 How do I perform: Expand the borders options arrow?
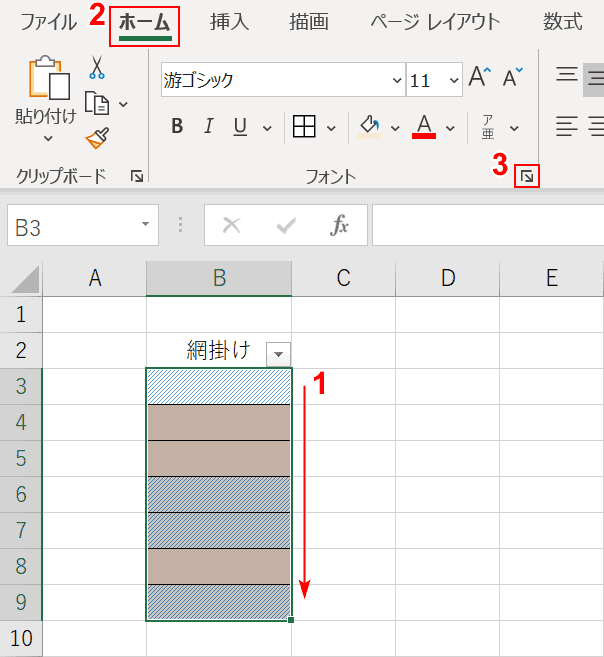coord(331,128)
